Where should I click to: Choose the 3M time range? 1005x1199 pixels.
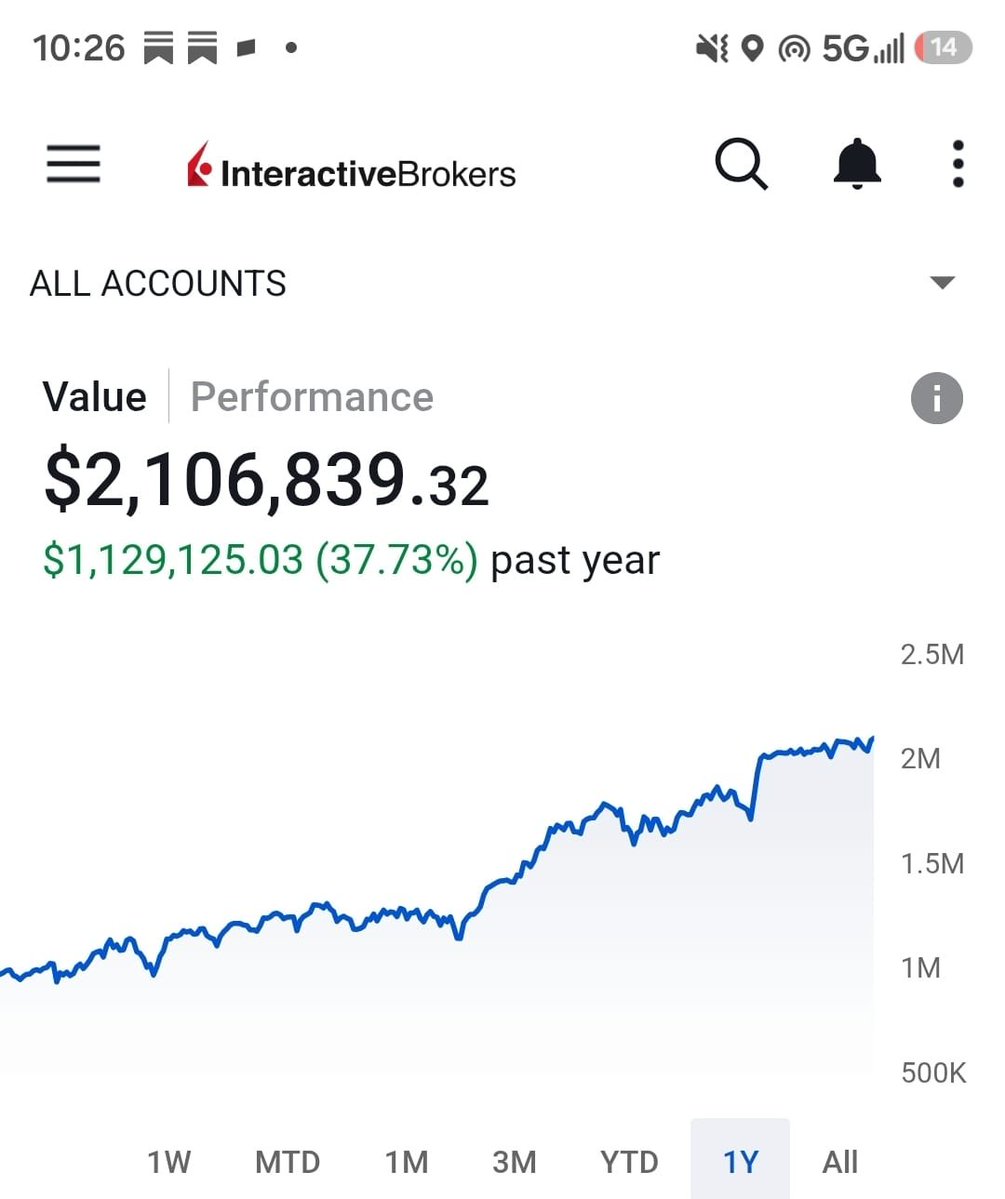pyautogui.click(x=514, y=1162)
